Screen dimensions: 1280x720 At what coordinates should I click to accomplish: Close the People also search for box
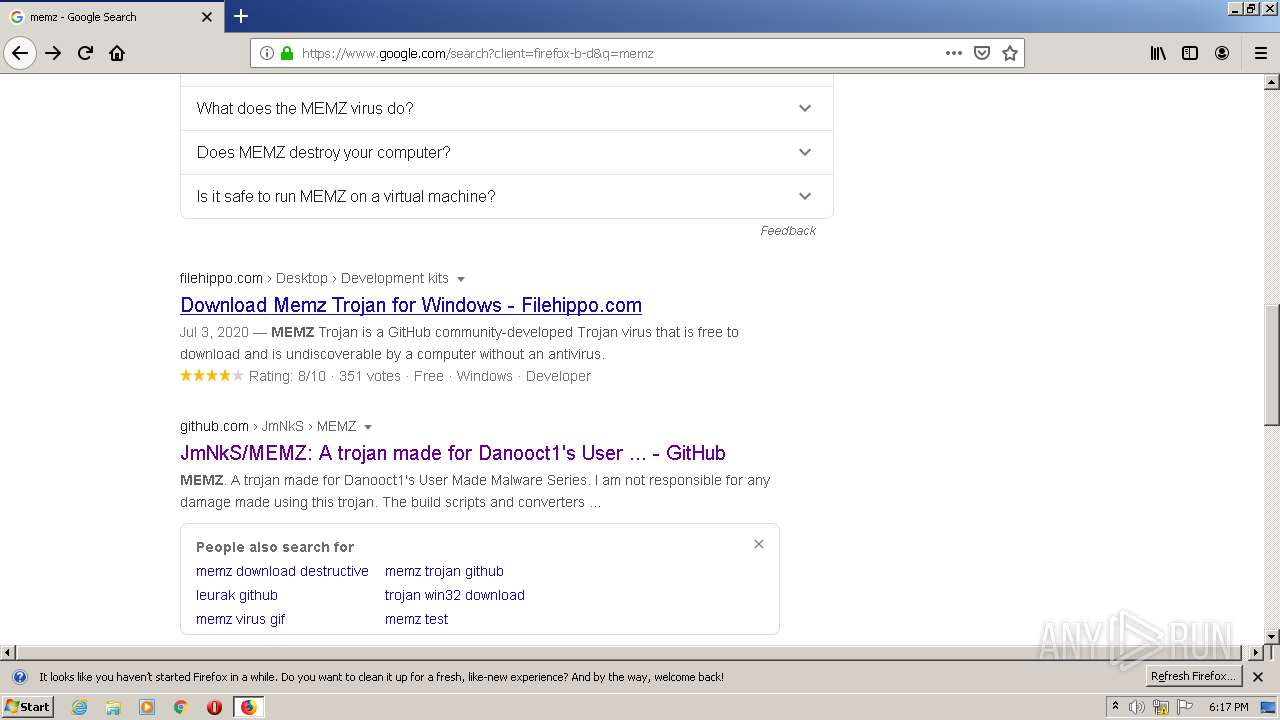click(x=759, y=544)
